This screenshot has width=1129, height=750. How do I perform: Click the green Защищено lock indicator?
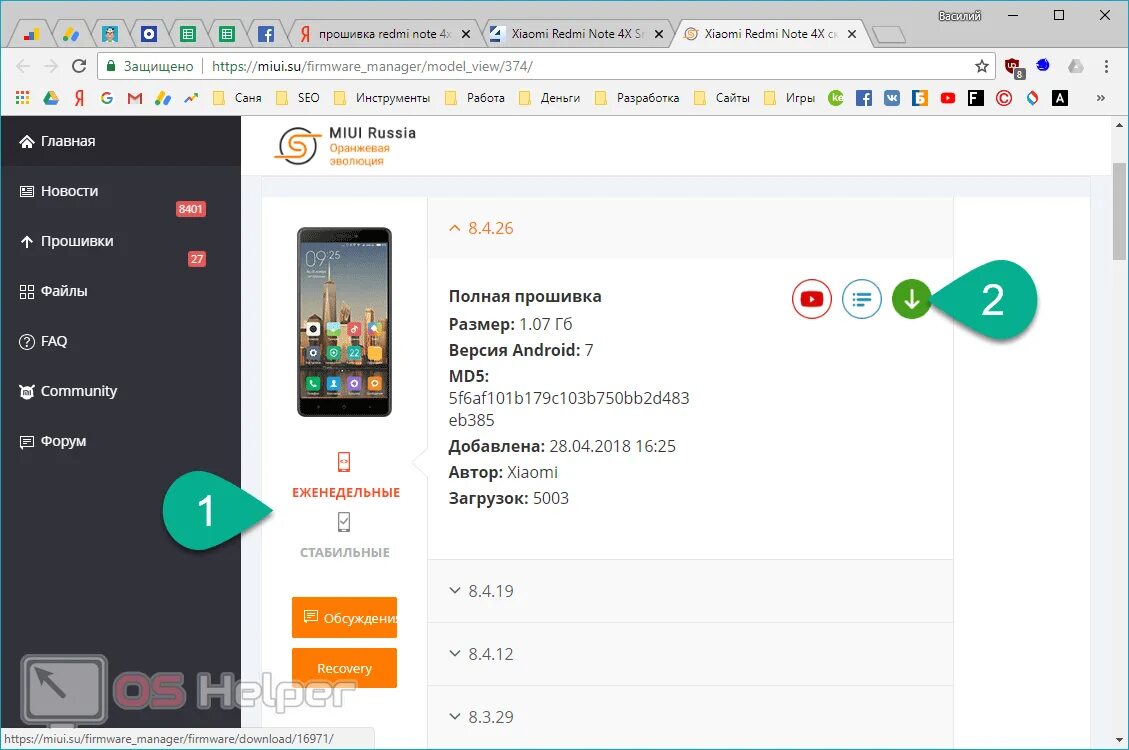click(x=150, y=66)
